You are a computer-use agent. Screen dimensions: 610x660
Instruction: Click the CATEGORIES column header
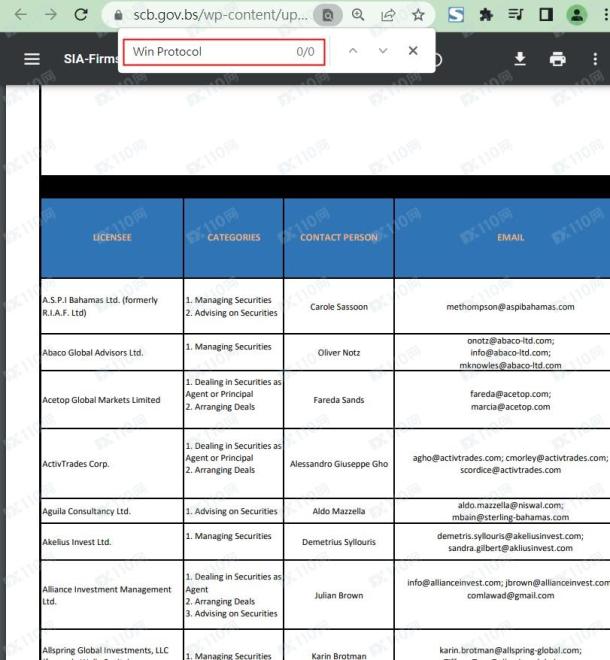pos(234,237)
